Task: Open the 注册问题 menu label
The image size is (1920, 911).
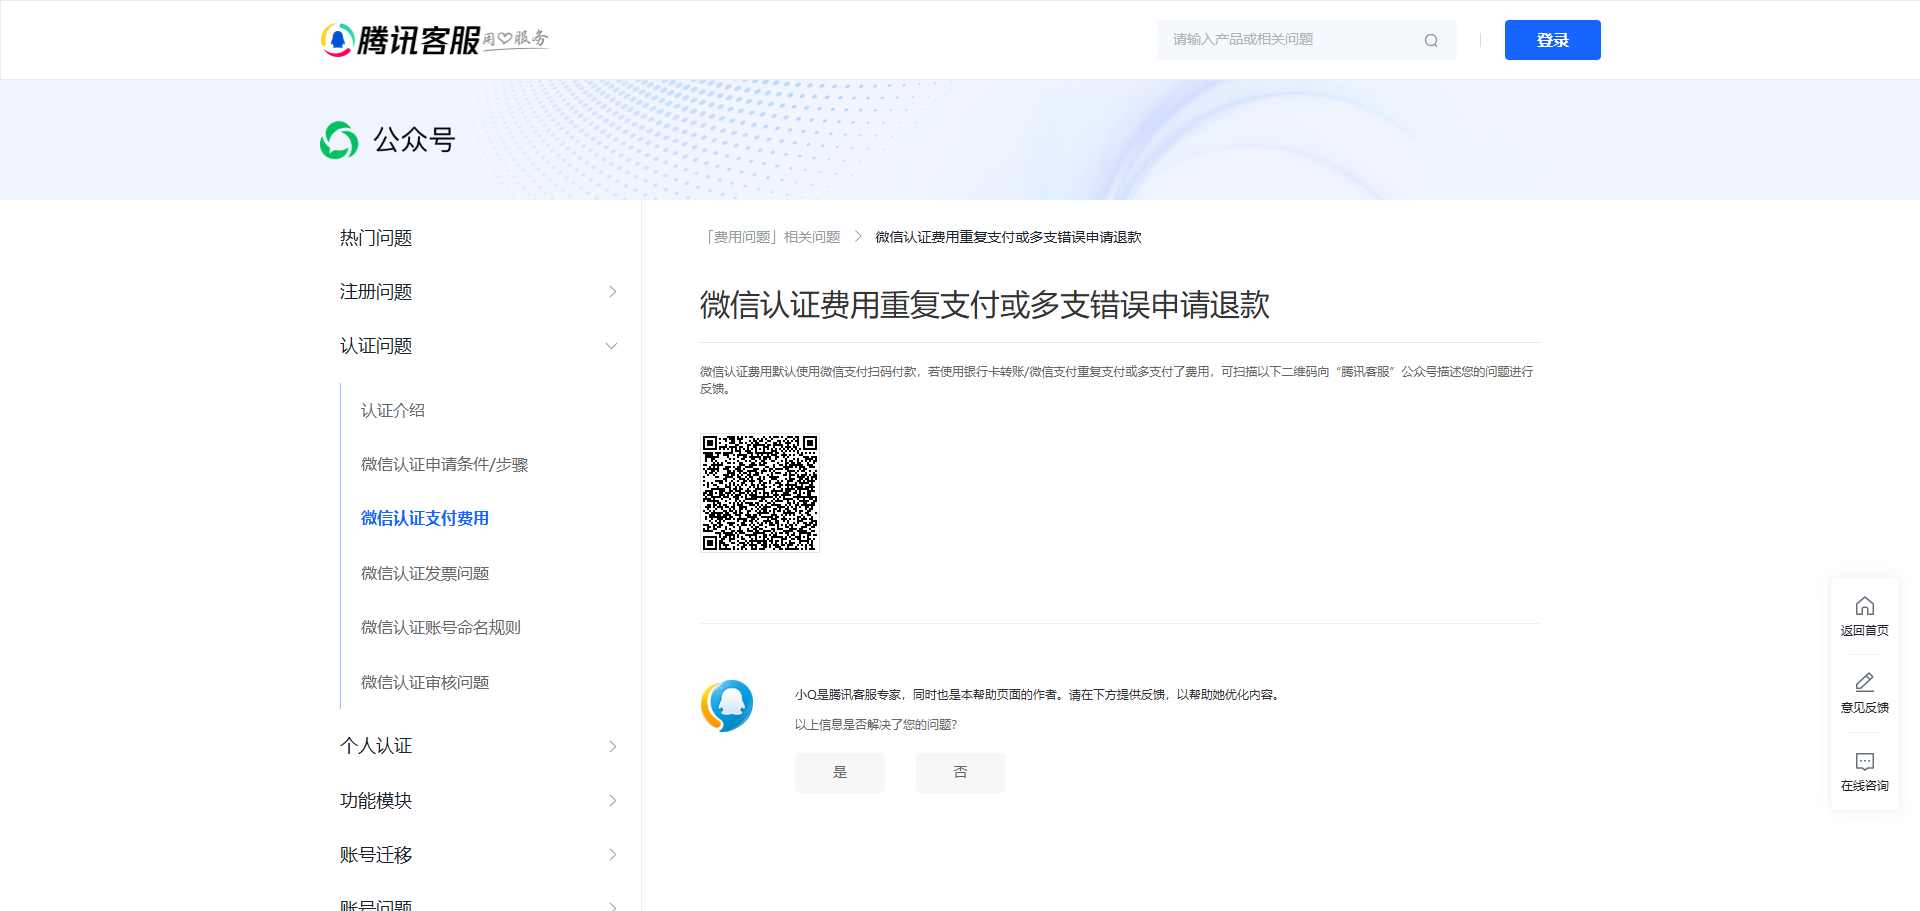Action: point(376,292)
